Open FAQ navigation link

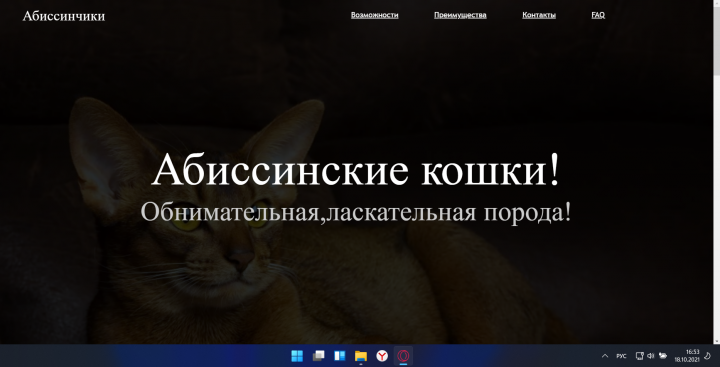(x=598, y=15)
